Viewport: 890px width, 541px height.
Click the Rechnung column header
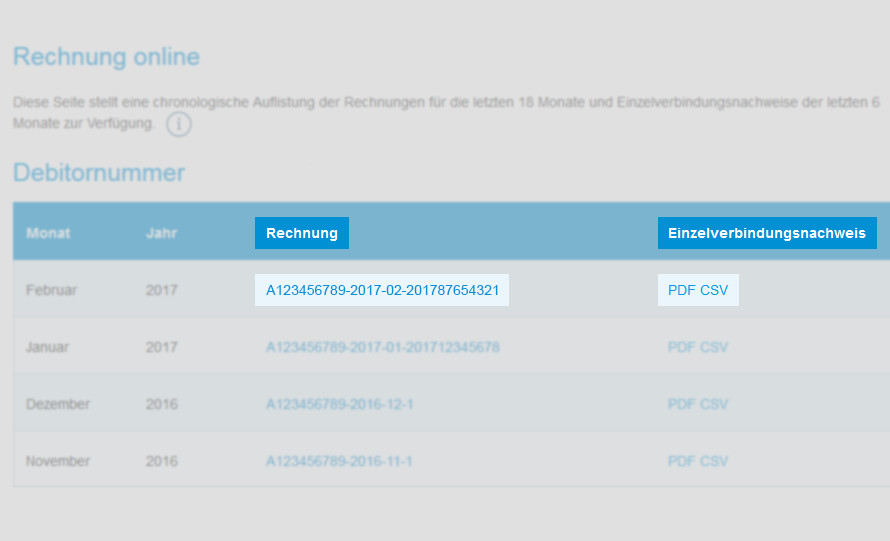[x=301, y=233]
